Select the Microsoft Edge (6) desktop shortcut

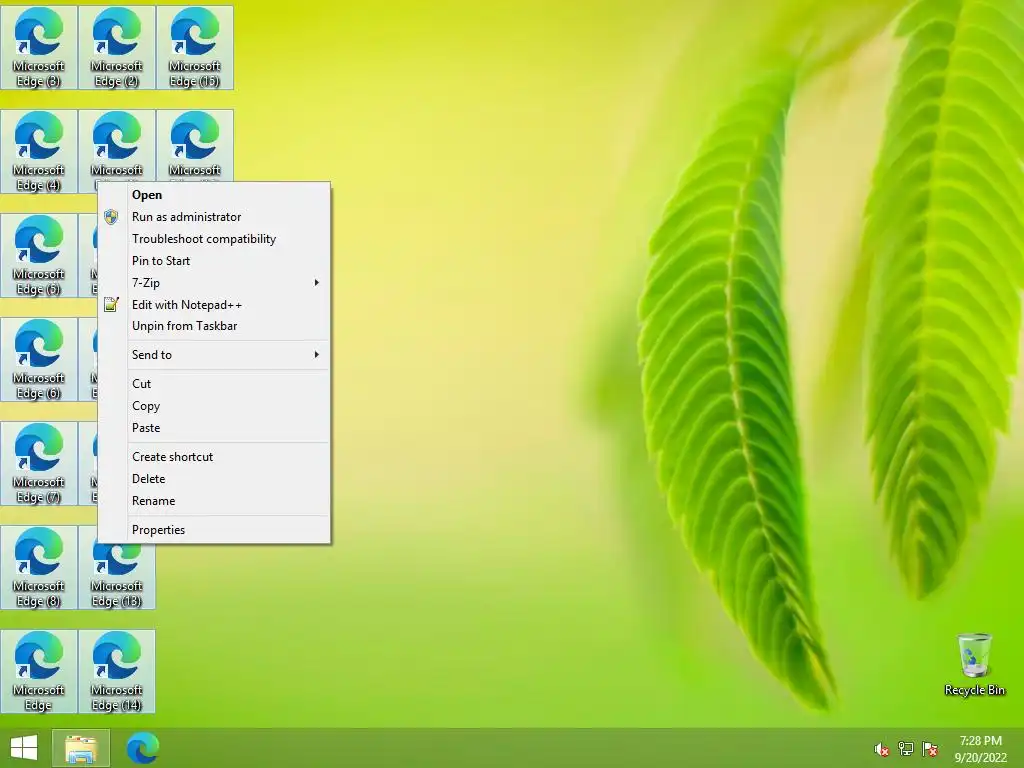39,359
